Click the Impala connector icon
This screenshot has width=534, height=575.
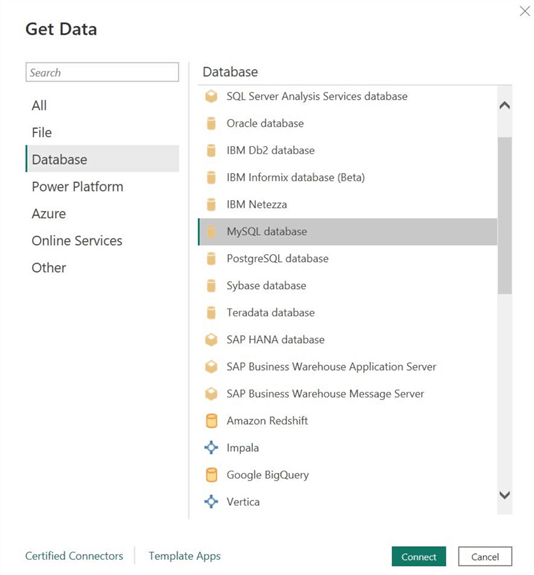211,448
